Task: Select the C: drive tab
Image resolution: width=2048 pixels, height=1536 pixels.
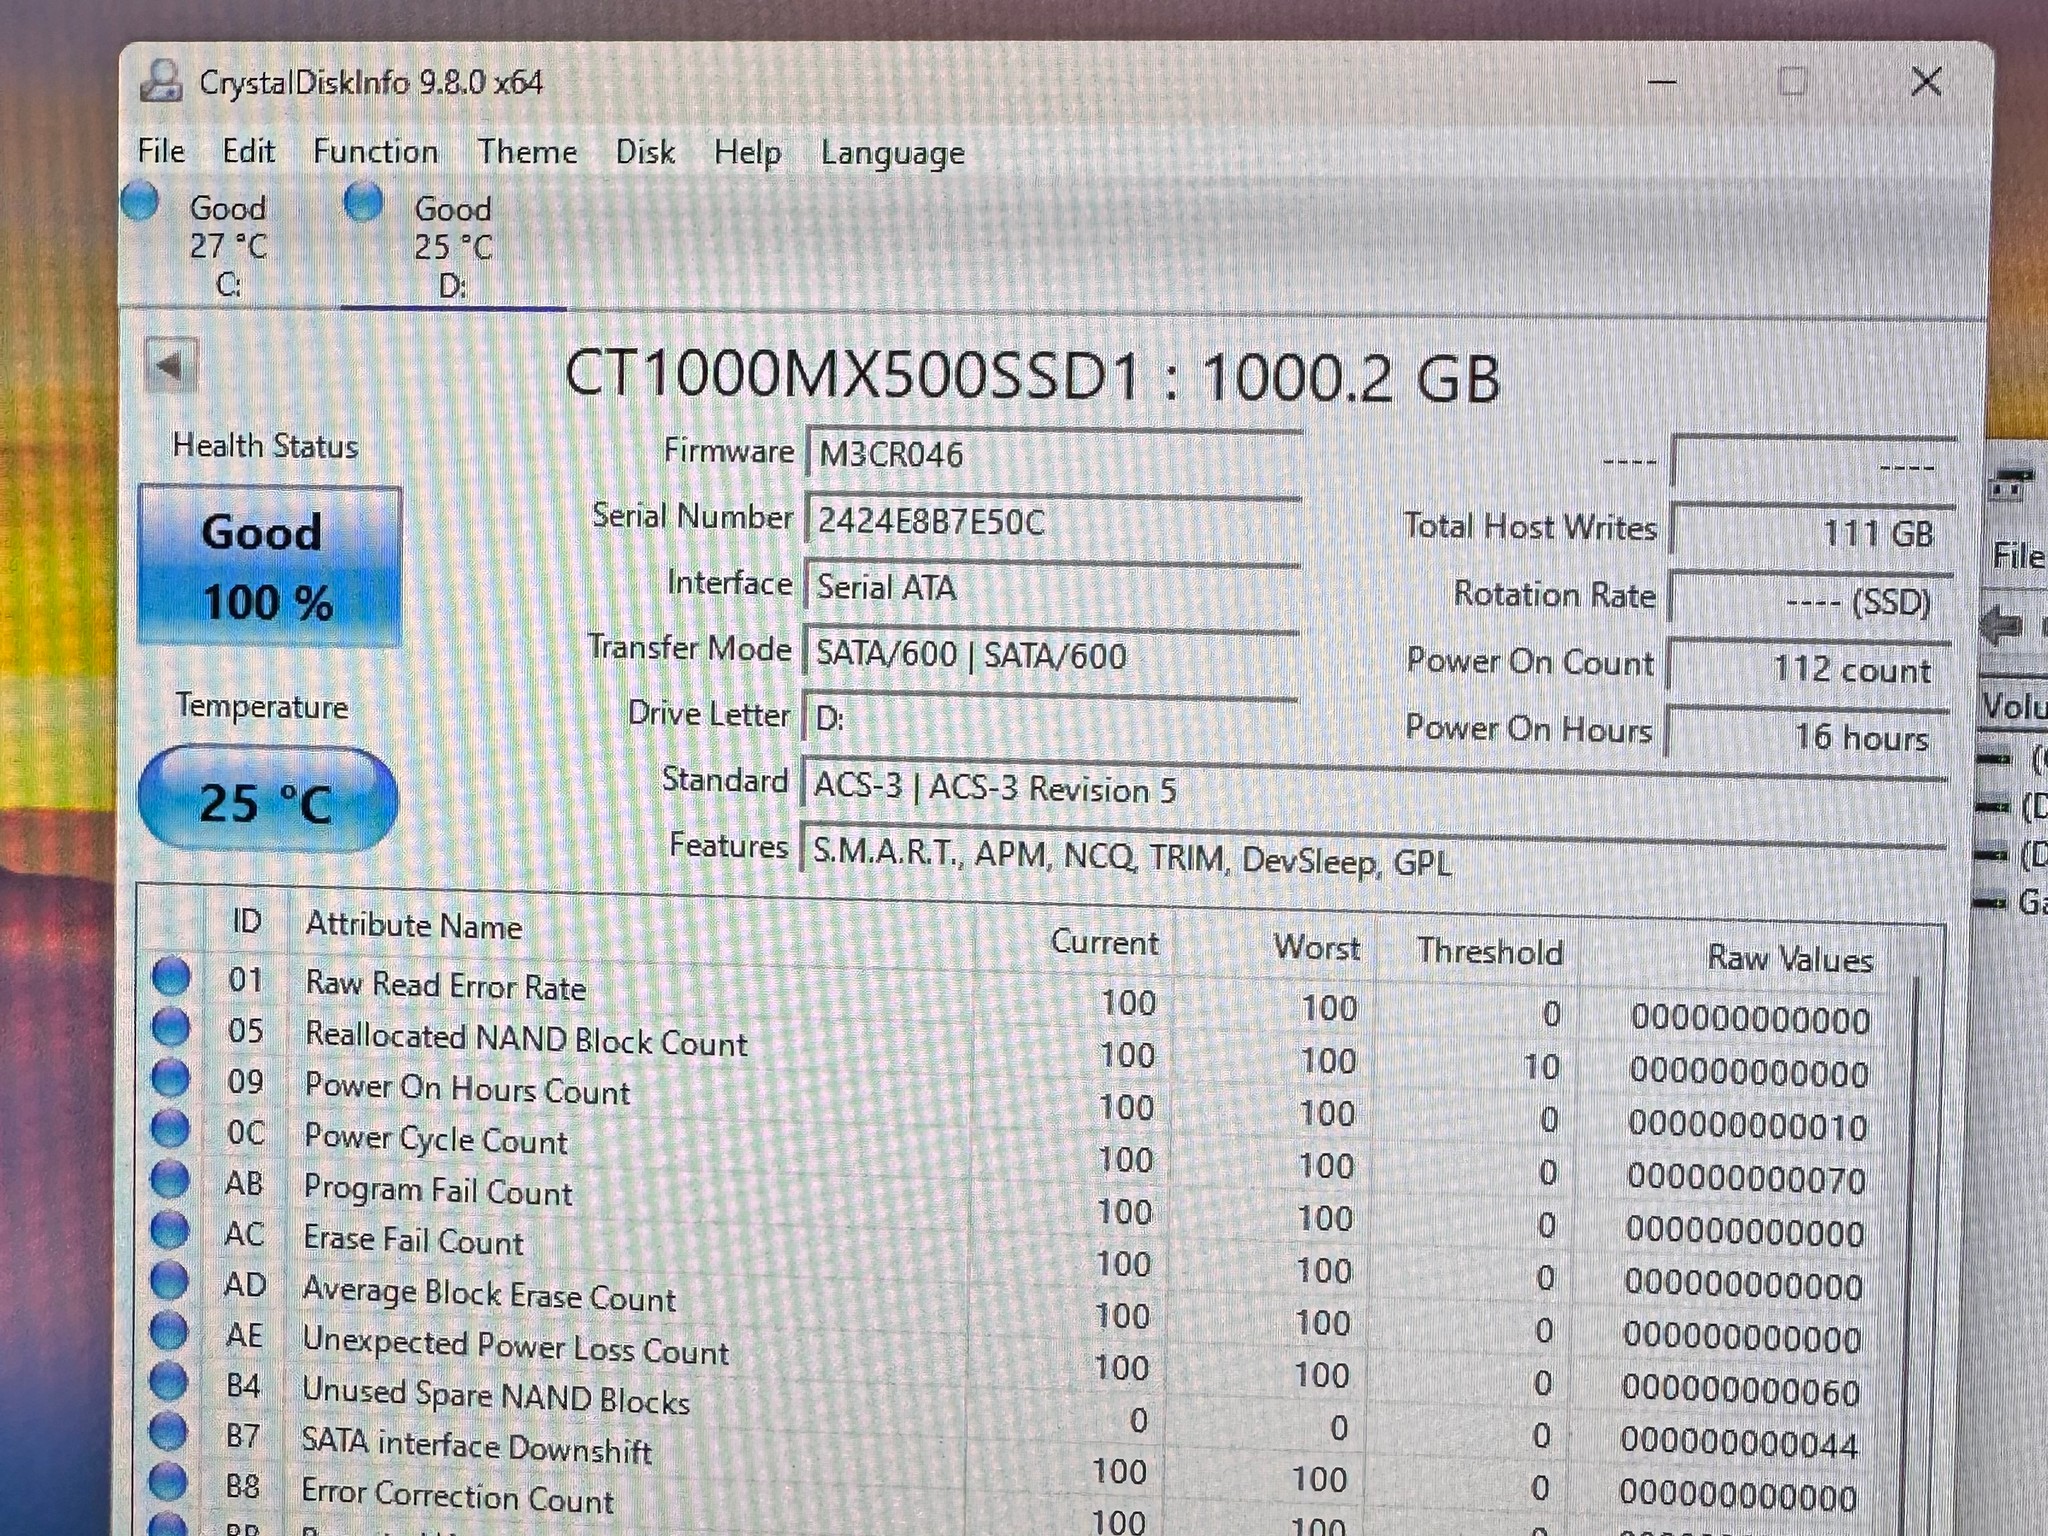Action: [228, 245]
